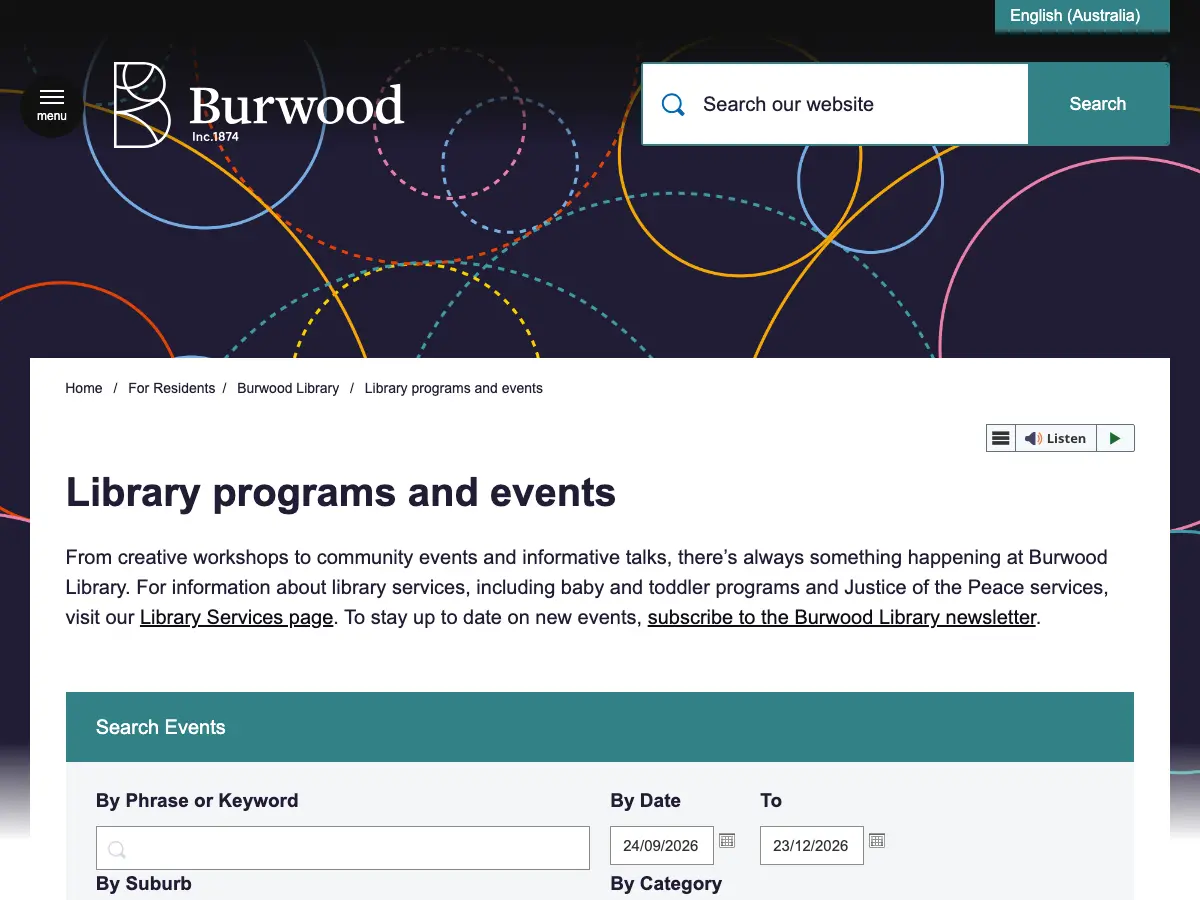Viewport: 1200px width, 900px height.
Task: Click the By Date start field 24/09/2026
Action: tap(662, 845)
